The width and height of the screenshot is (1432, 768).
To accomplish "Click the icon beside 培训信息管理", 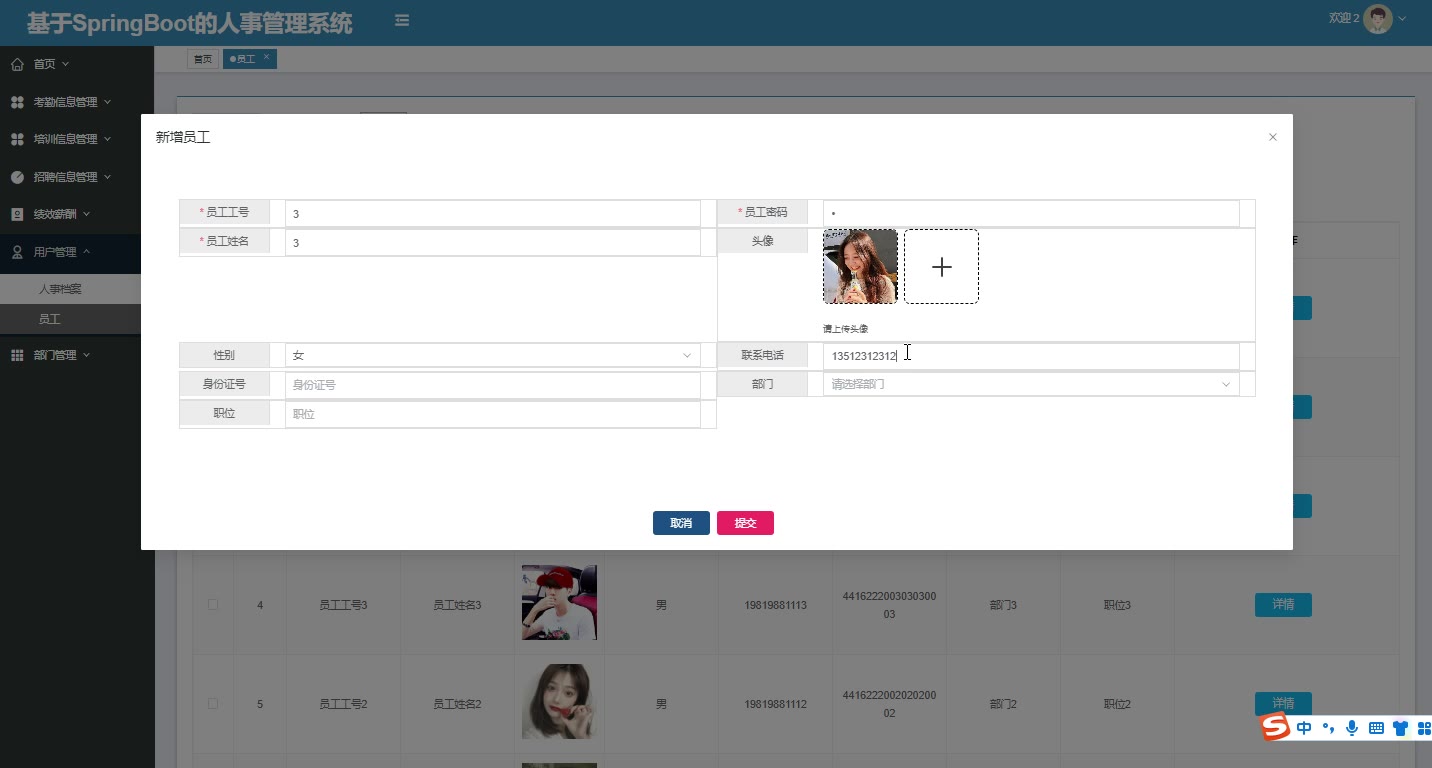I will tap(17, 139).
